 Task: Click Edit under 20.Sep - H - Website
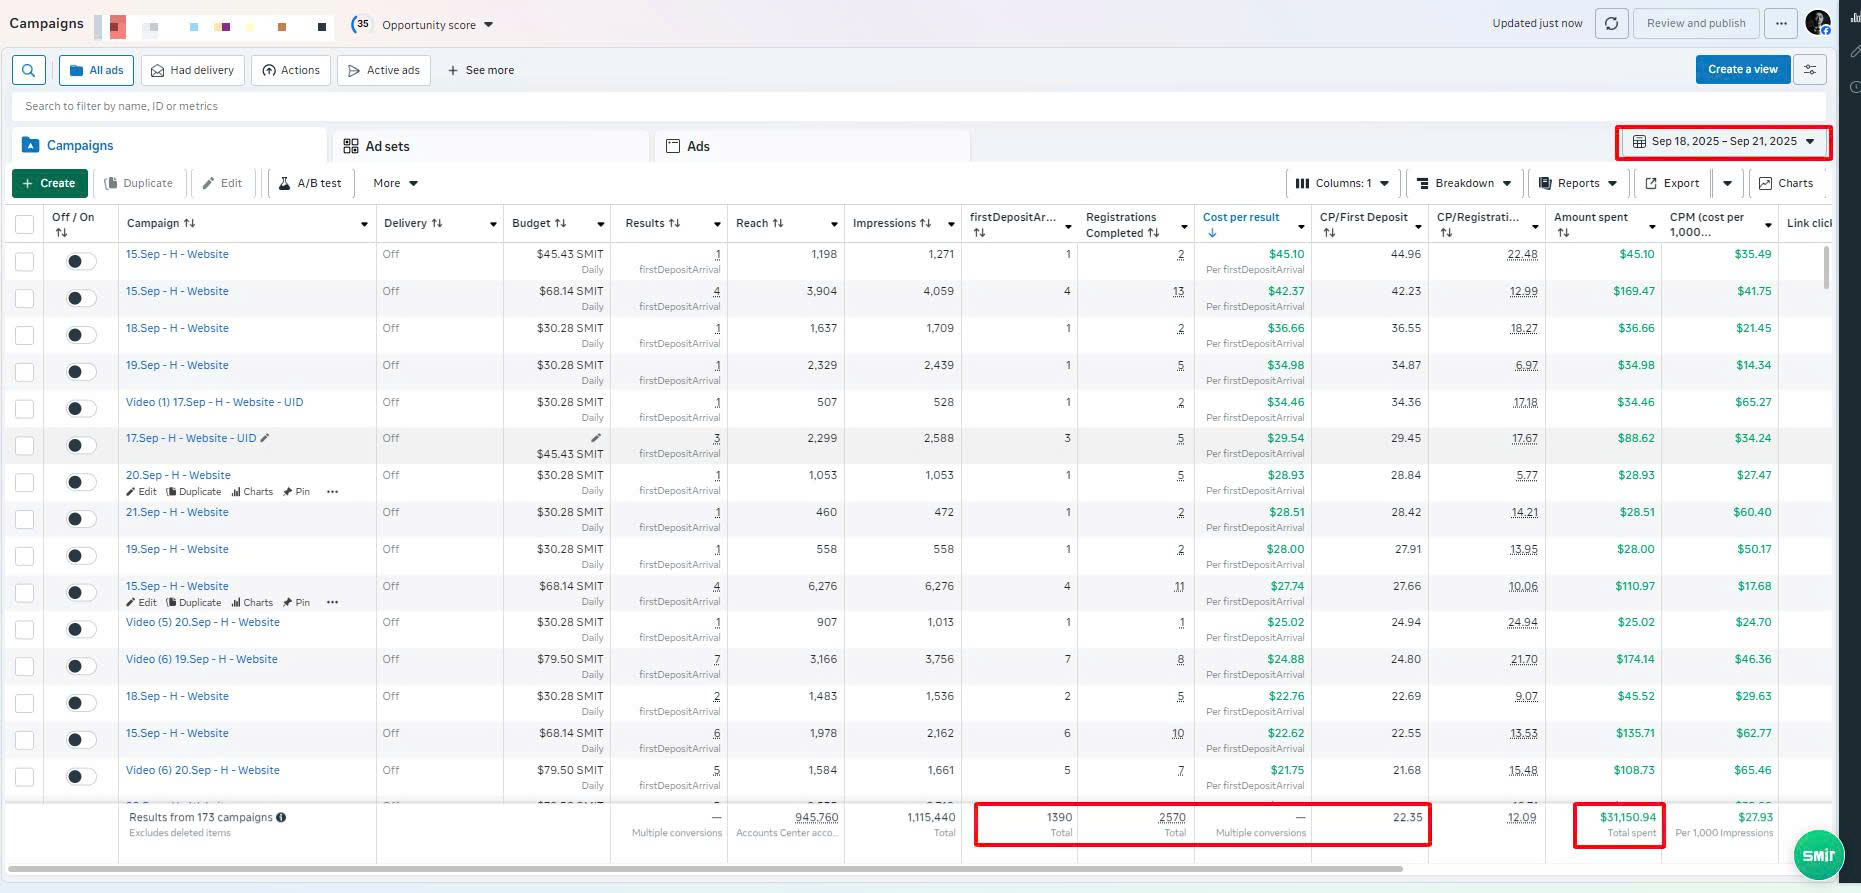click(141, 492)
